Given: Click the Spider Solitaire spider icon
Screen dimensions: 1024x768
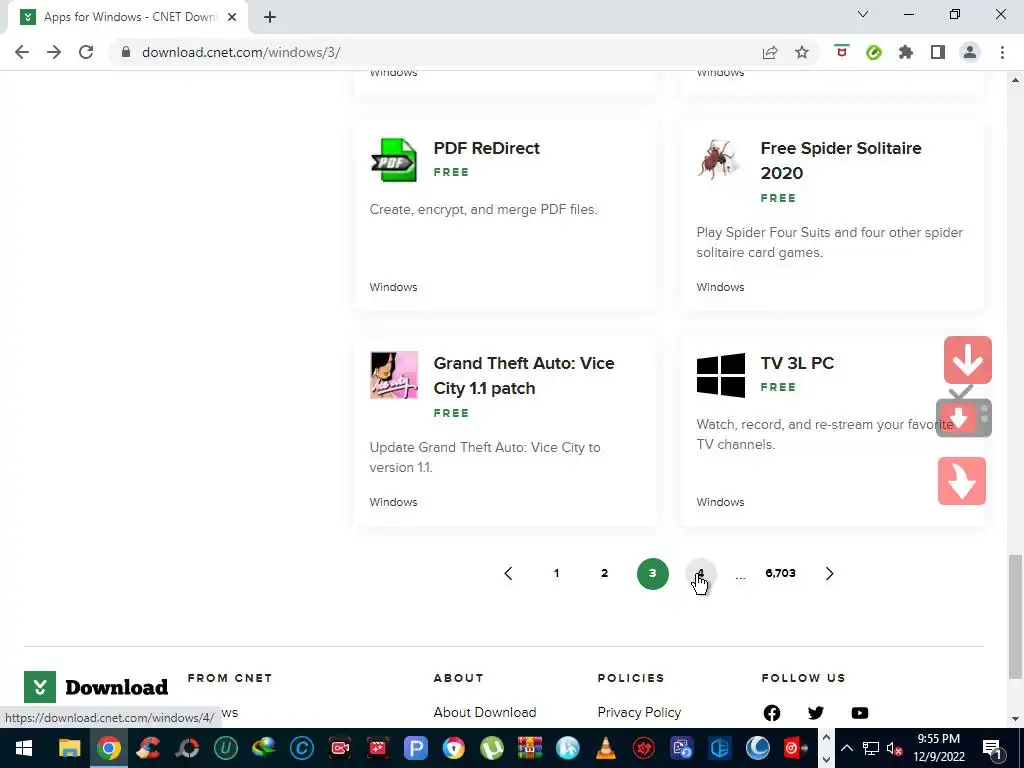Looking at the screenshot, I should [720, 160].
